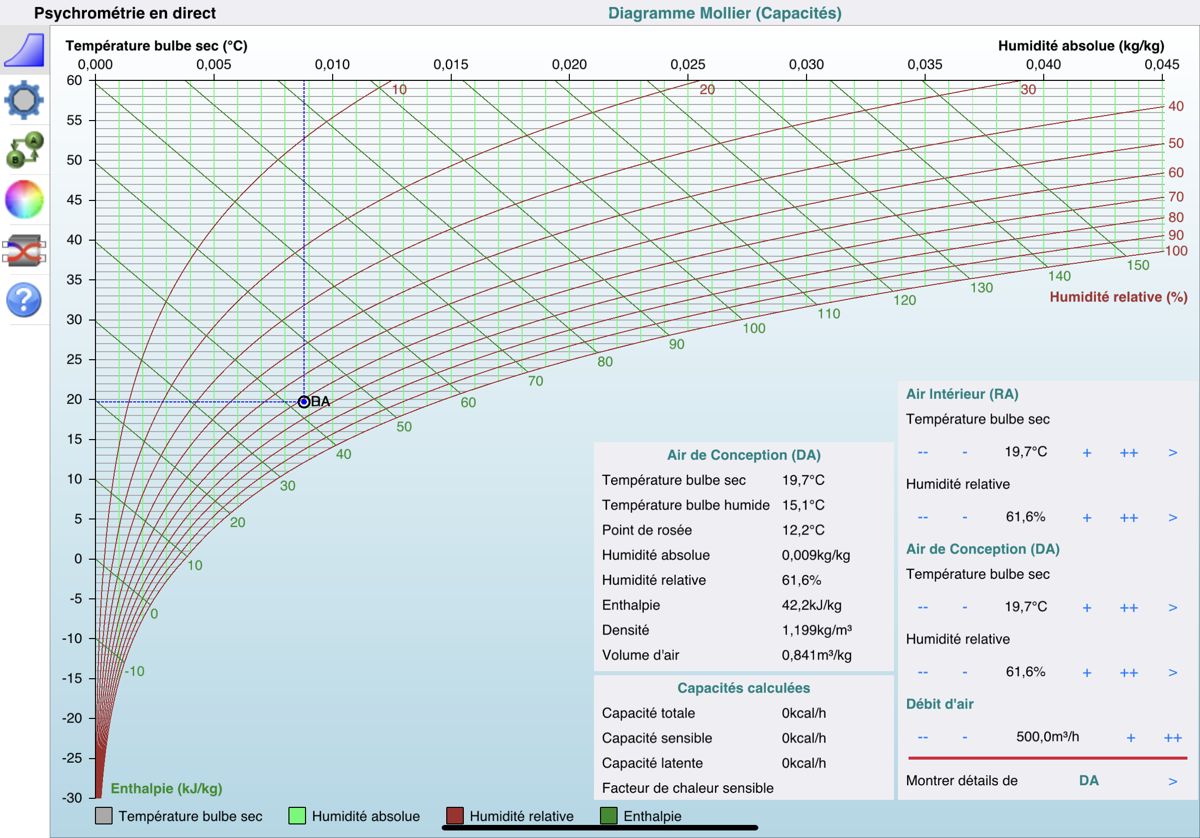Select the Enthalpie value 42,2kJ/kg
The height and width of the screenshot is (838, 1200).
pyautogui.click(x=812, y=605)
